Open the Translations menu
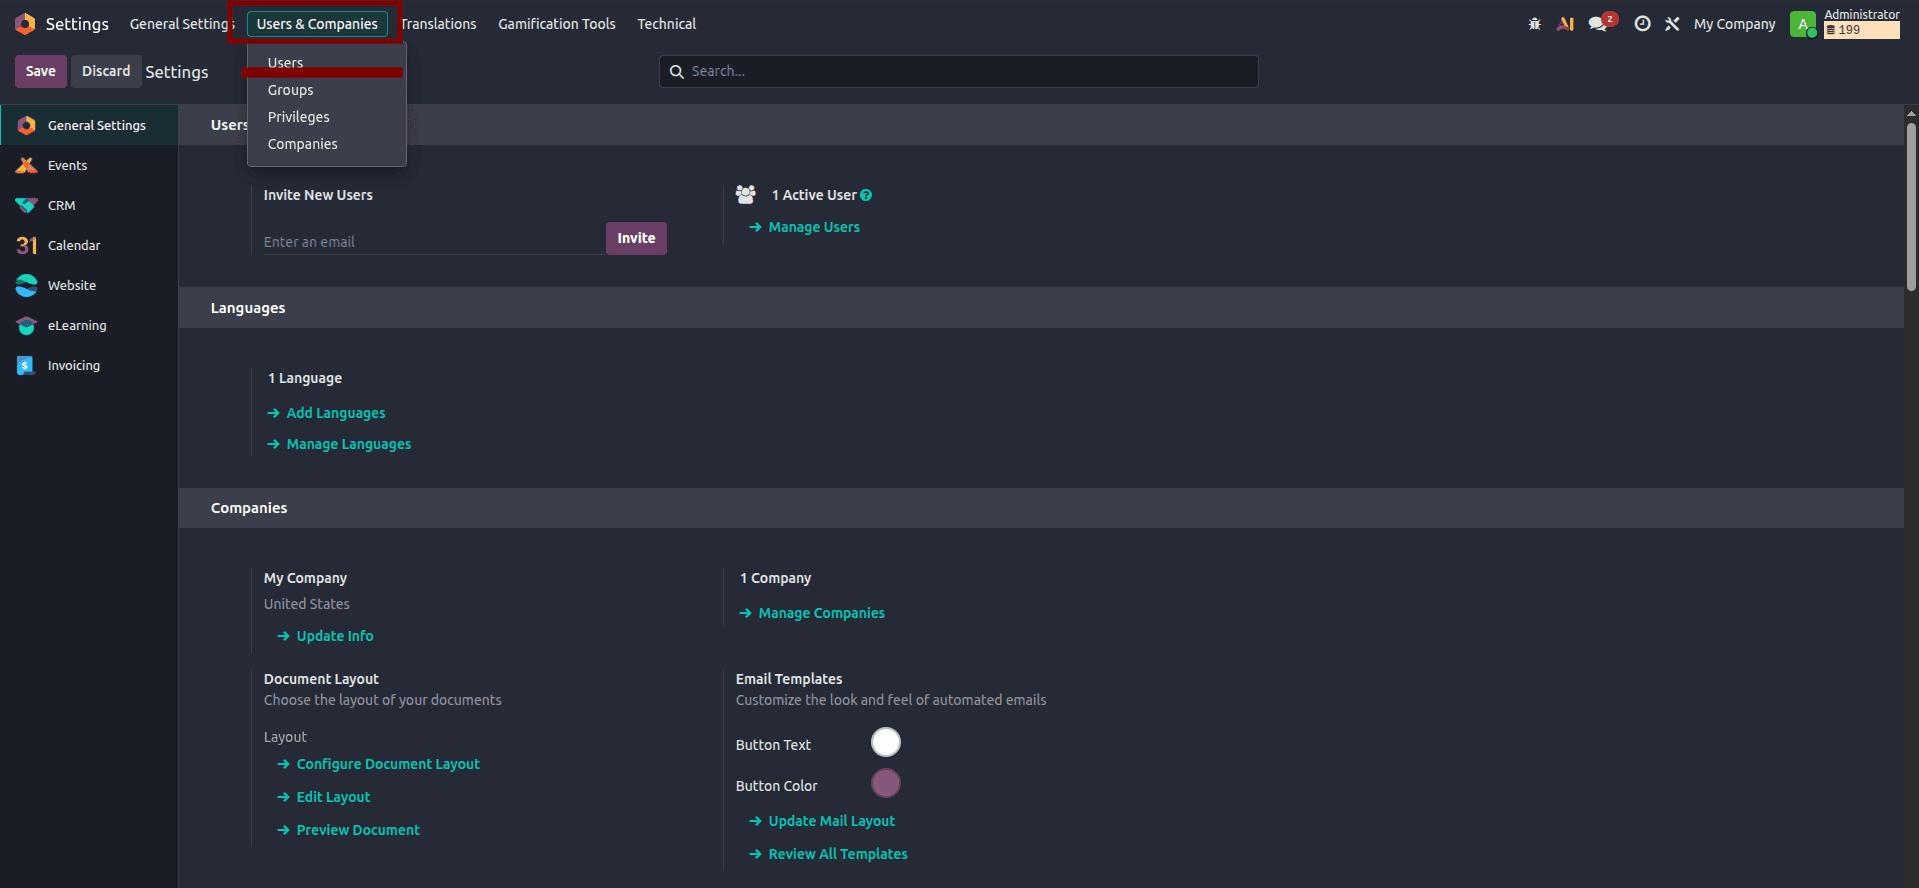The image size is (1919, 888). [x=438, y=24]
